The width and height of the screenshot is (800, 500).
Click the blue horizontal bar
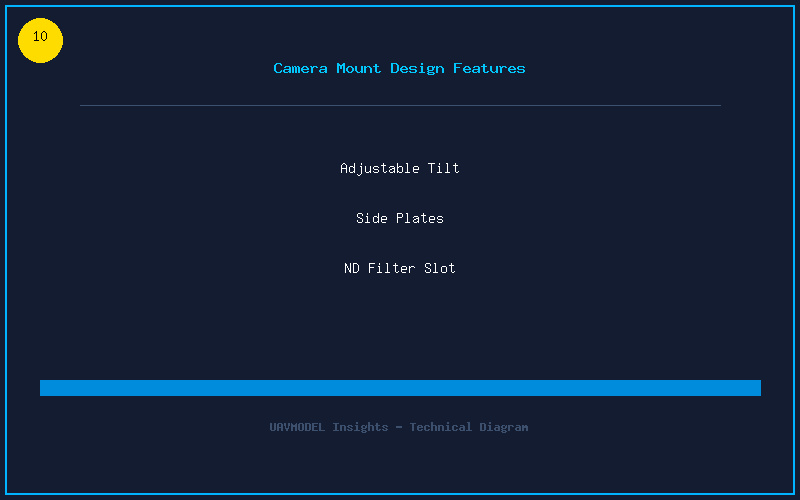click(x=401, y=388)
